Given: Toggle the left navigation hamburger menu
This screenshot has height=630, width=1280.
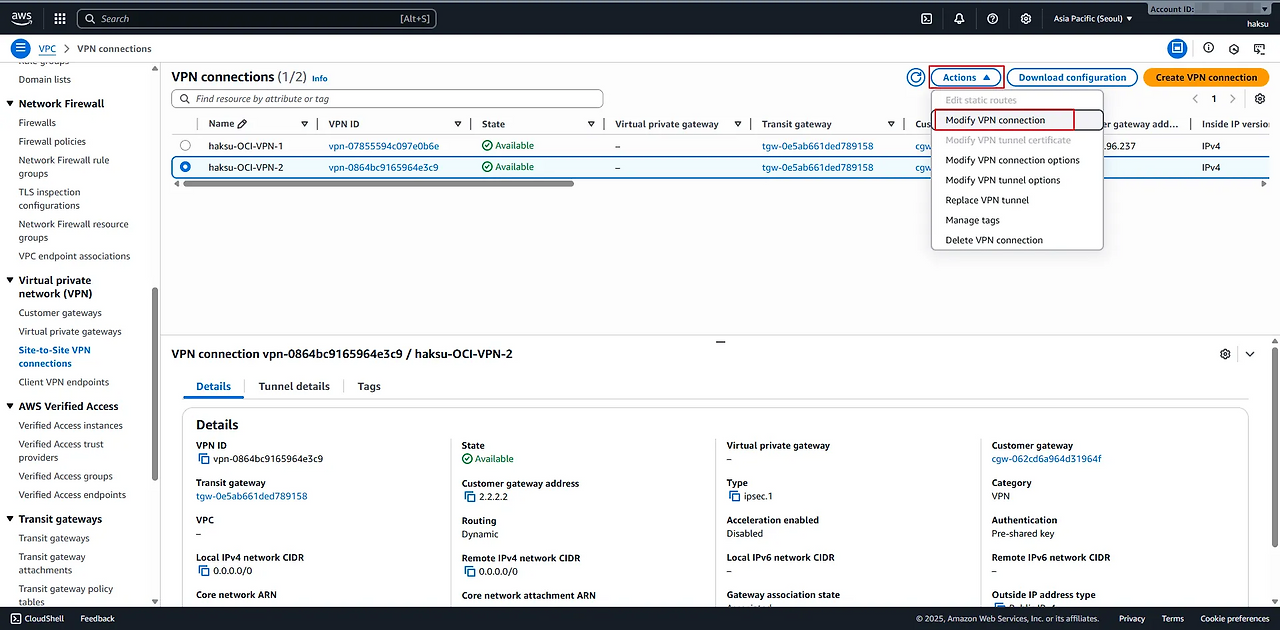Looking at the screenshot, I should [19, 48].
